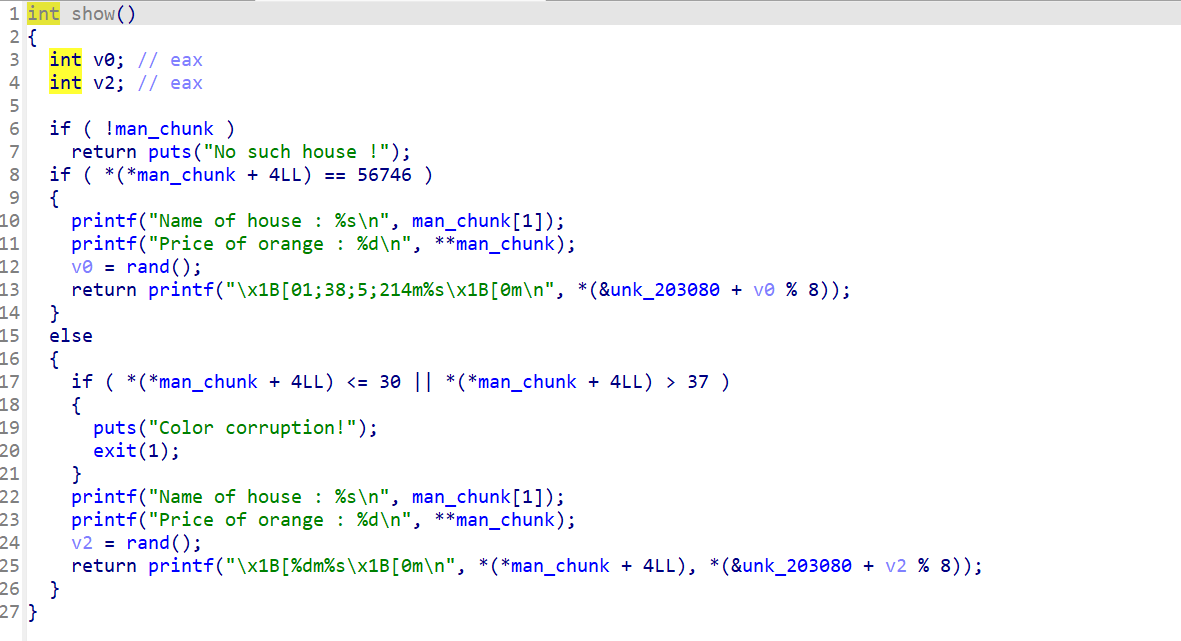Click the // eax comment on line 3
The image size is (1181, 641).
pos(170,60)
